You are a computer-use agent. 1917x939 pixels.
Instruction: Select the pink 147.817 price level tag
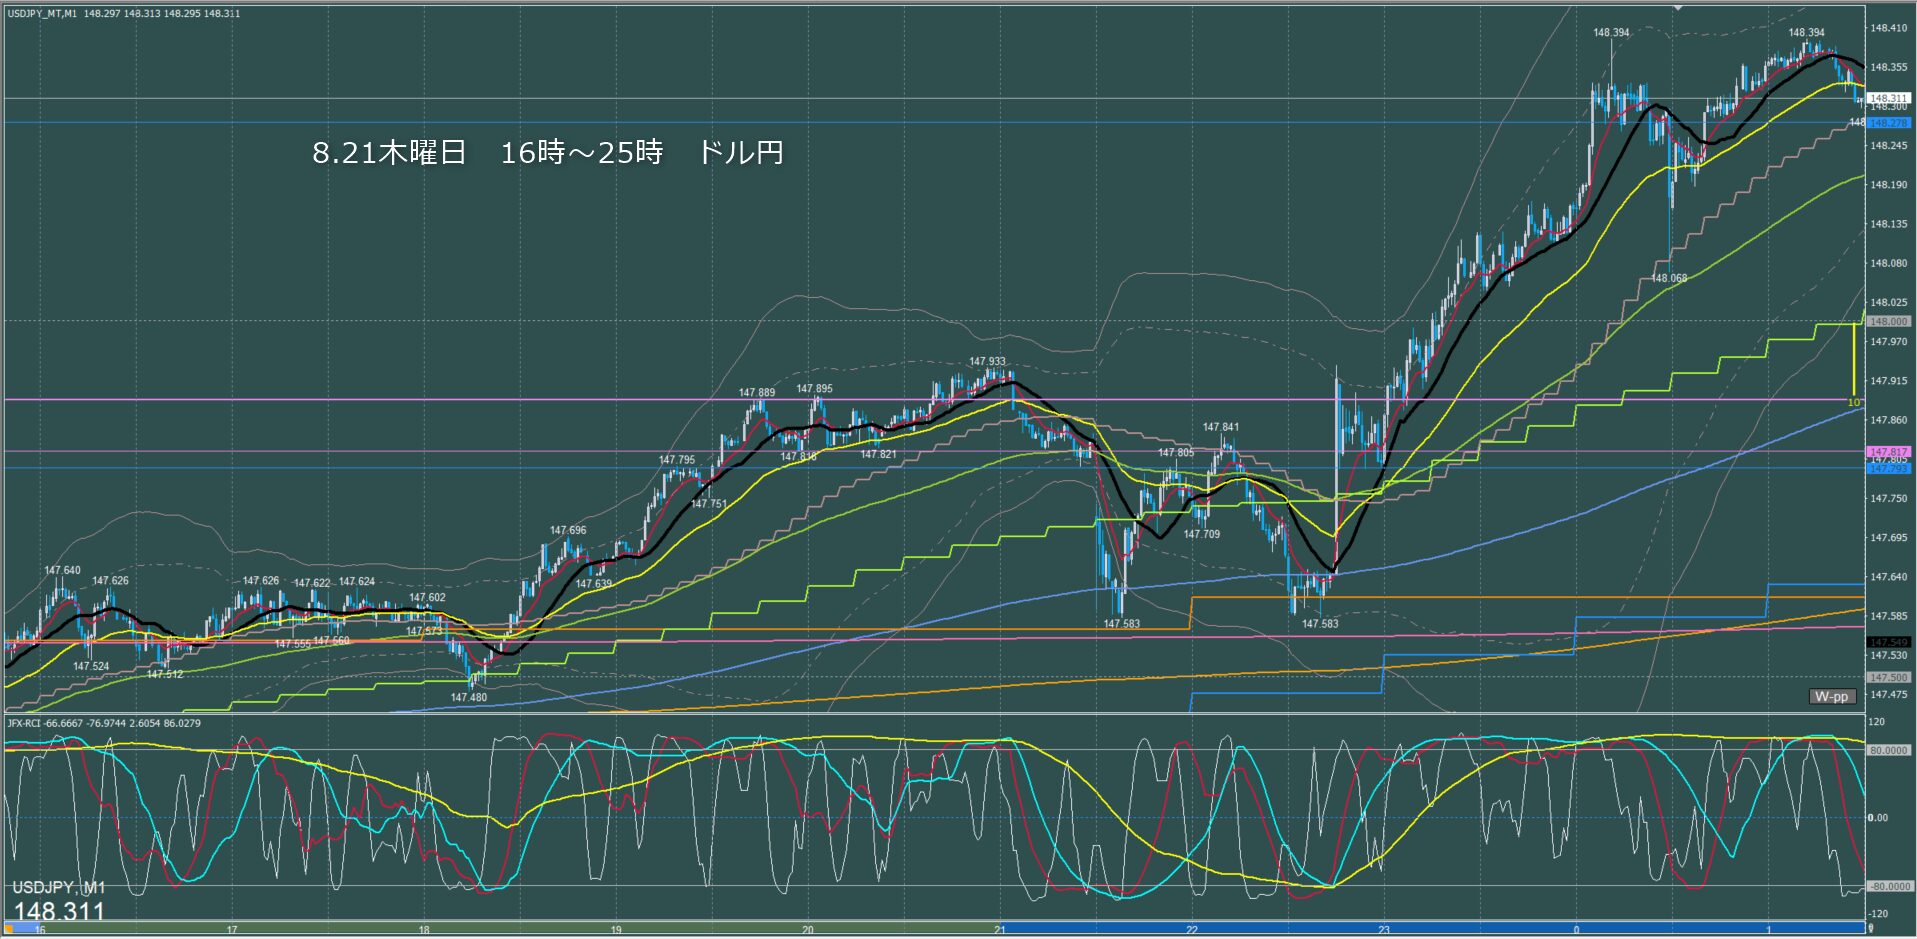1888,452
